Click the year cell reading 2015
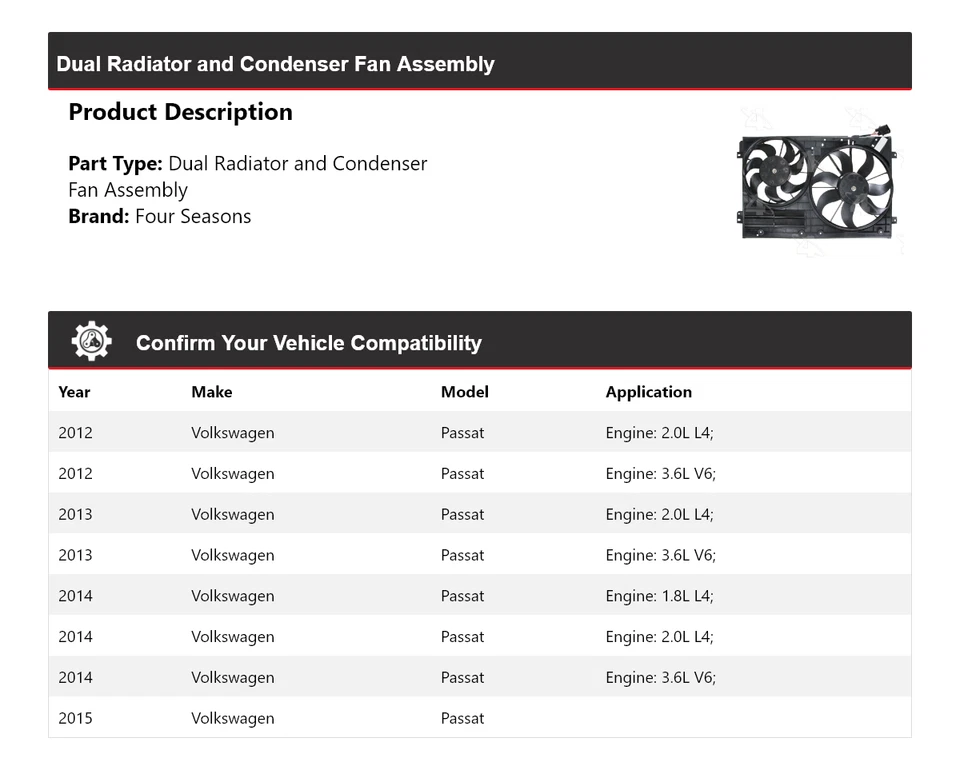 75,718
